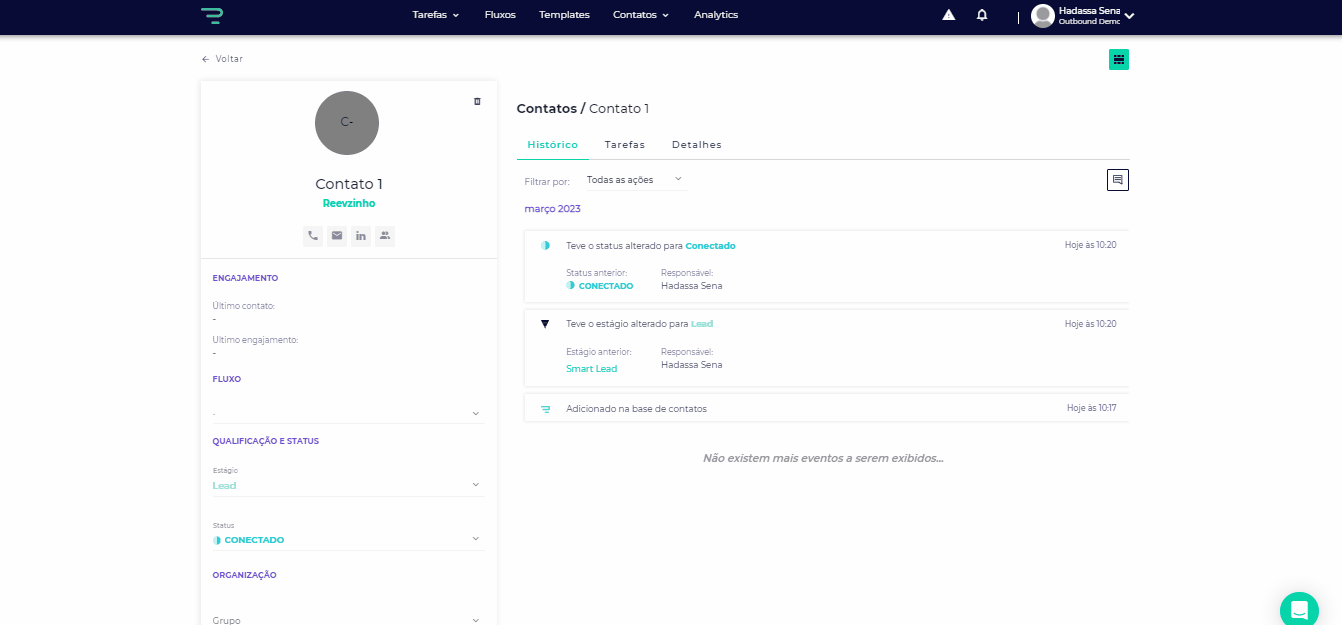1342x625 pixels.
Task: Open the contact's LinkedIn icon
Action: 361,236
